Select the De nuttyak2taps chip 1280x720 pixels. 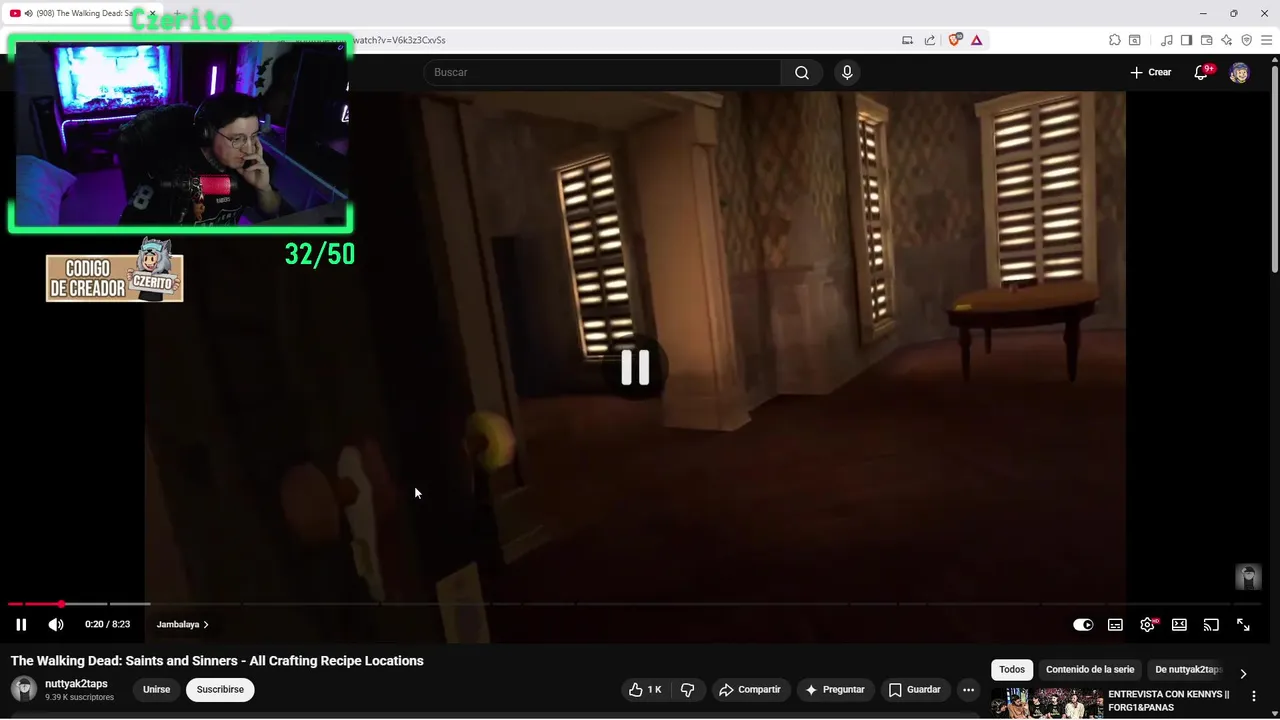tap(1188, 670)
